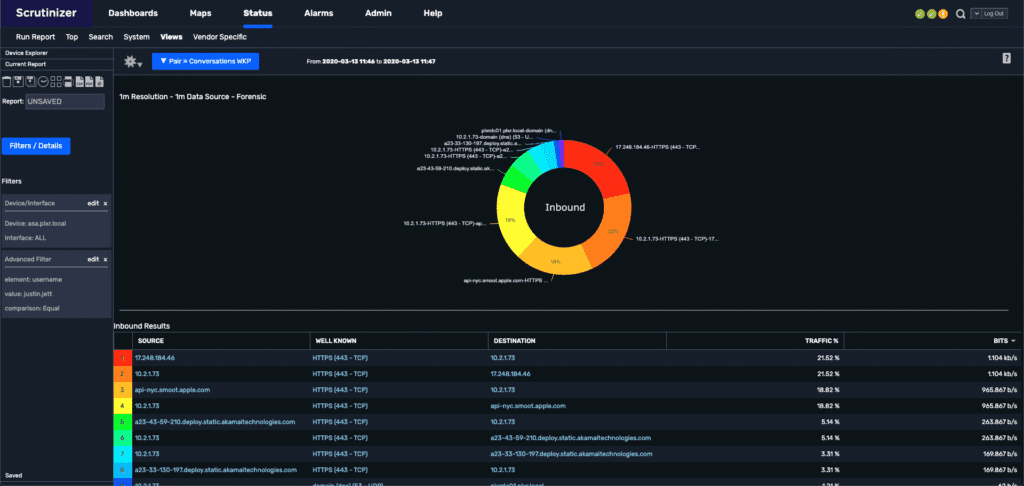The width and height of the screenshot is (1024, 486).
Task: Click the save-as report icon
Action: coord(31,82)
